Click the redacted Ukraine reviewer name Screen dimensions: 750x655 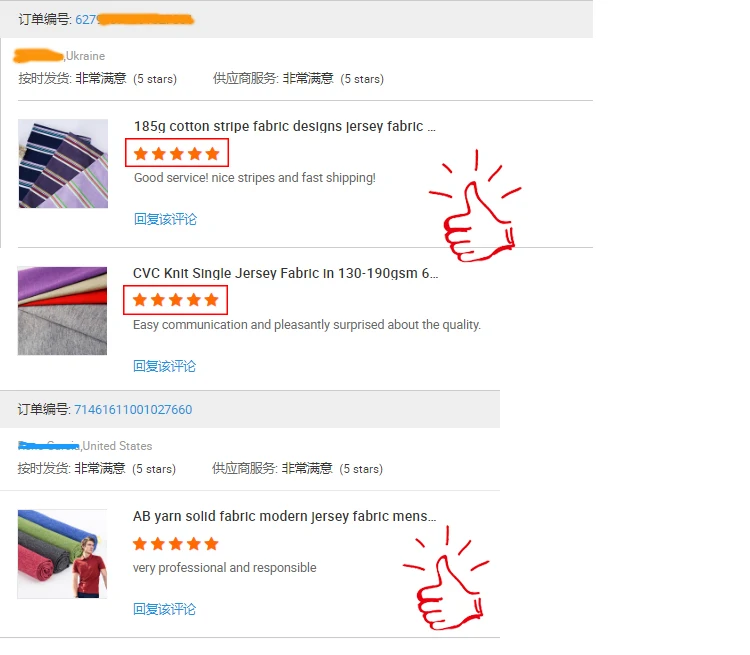pyautogui.click(x=39, y=56)
